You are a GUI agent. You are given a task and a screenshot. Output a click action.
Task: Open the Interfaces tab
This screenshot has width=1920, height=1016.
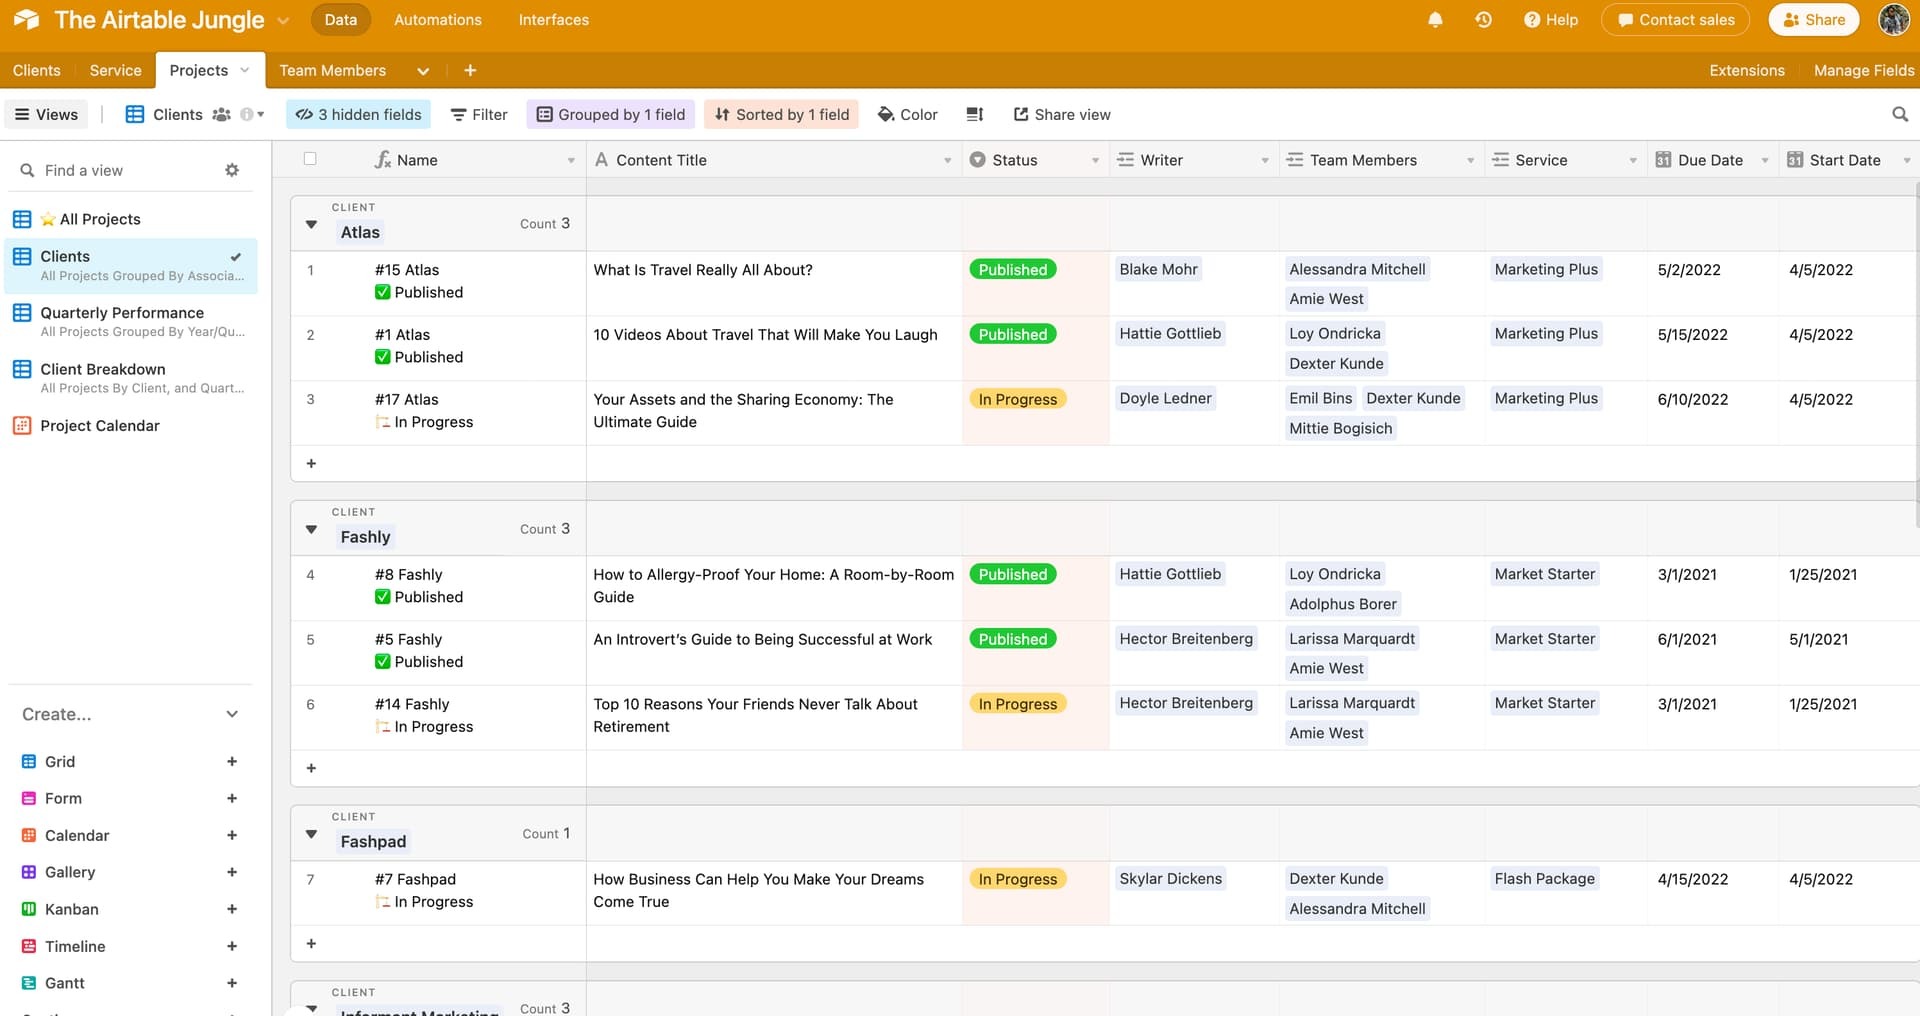(x=553, y=20)
